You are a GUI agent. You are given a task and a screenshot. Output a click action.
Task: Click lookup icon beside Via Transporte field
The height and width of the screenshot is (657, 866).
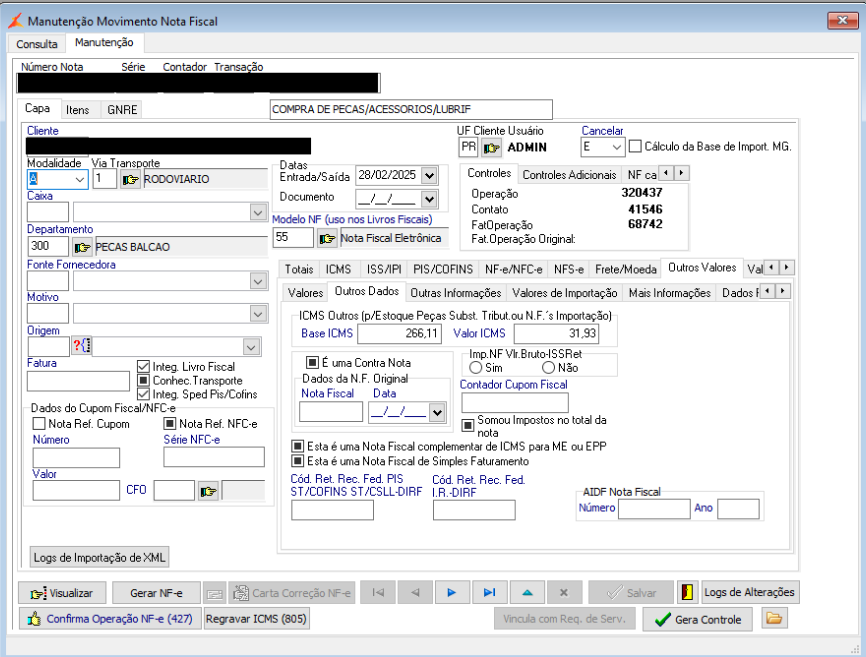131,179
